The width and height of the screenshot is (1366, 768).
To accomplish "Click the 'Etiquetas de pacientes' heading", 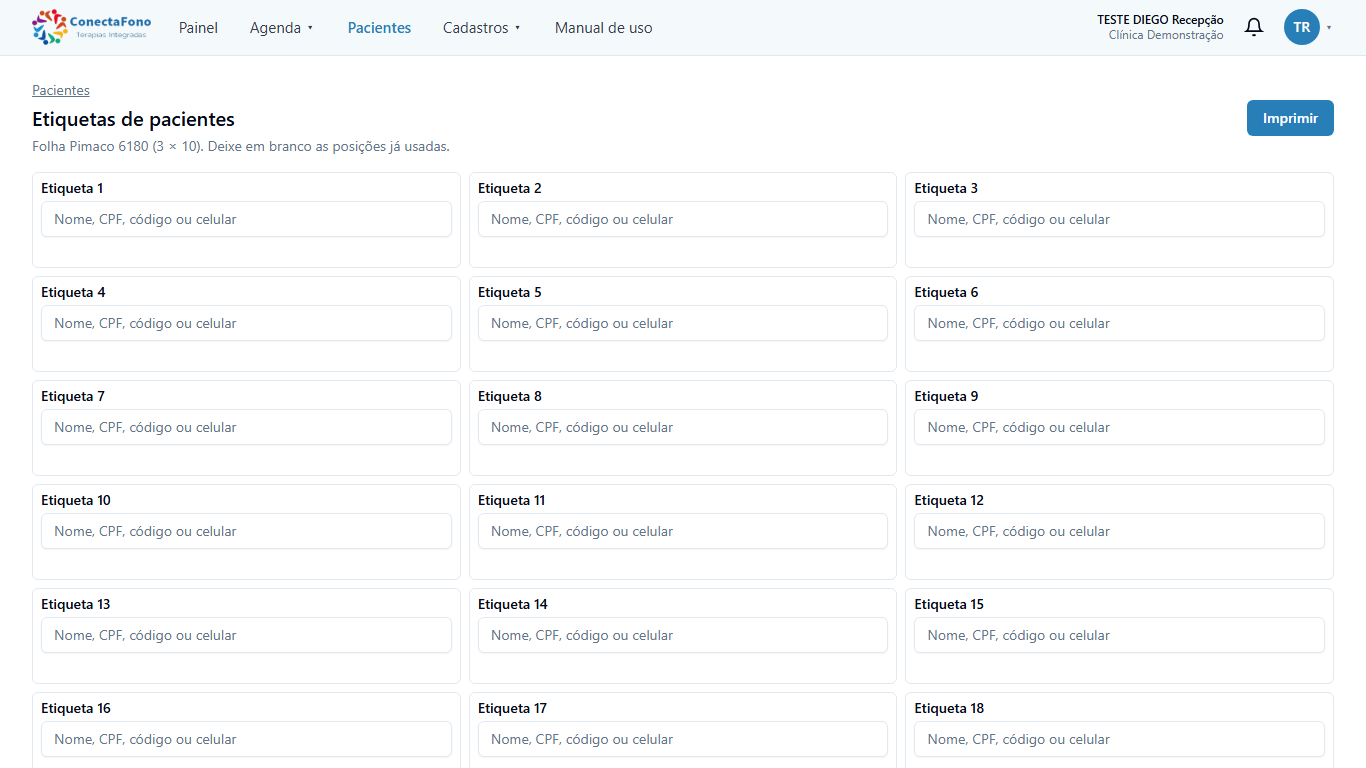I will coord(133,119).
